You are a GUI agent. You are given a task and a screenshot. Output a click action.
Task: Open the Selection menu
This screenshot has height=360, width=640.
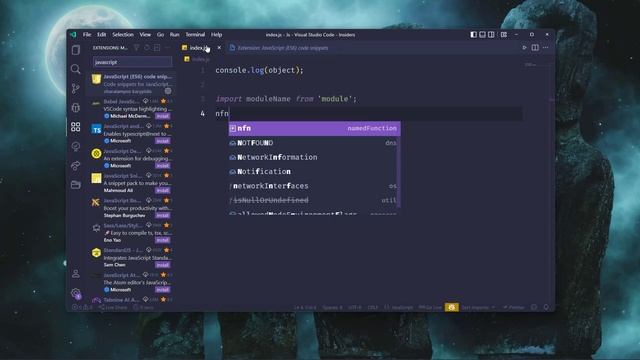[x=123, y=35]
